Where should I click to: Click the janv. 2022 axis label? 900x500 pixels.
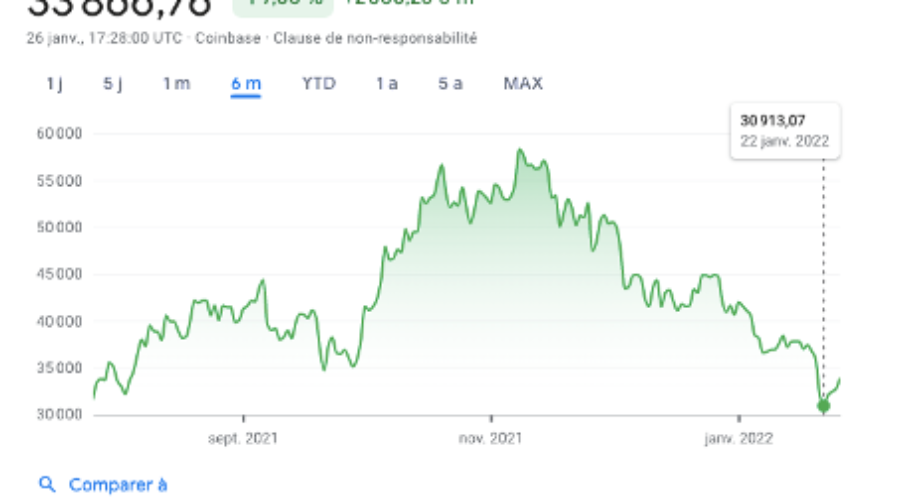click(x=738, y=438)
